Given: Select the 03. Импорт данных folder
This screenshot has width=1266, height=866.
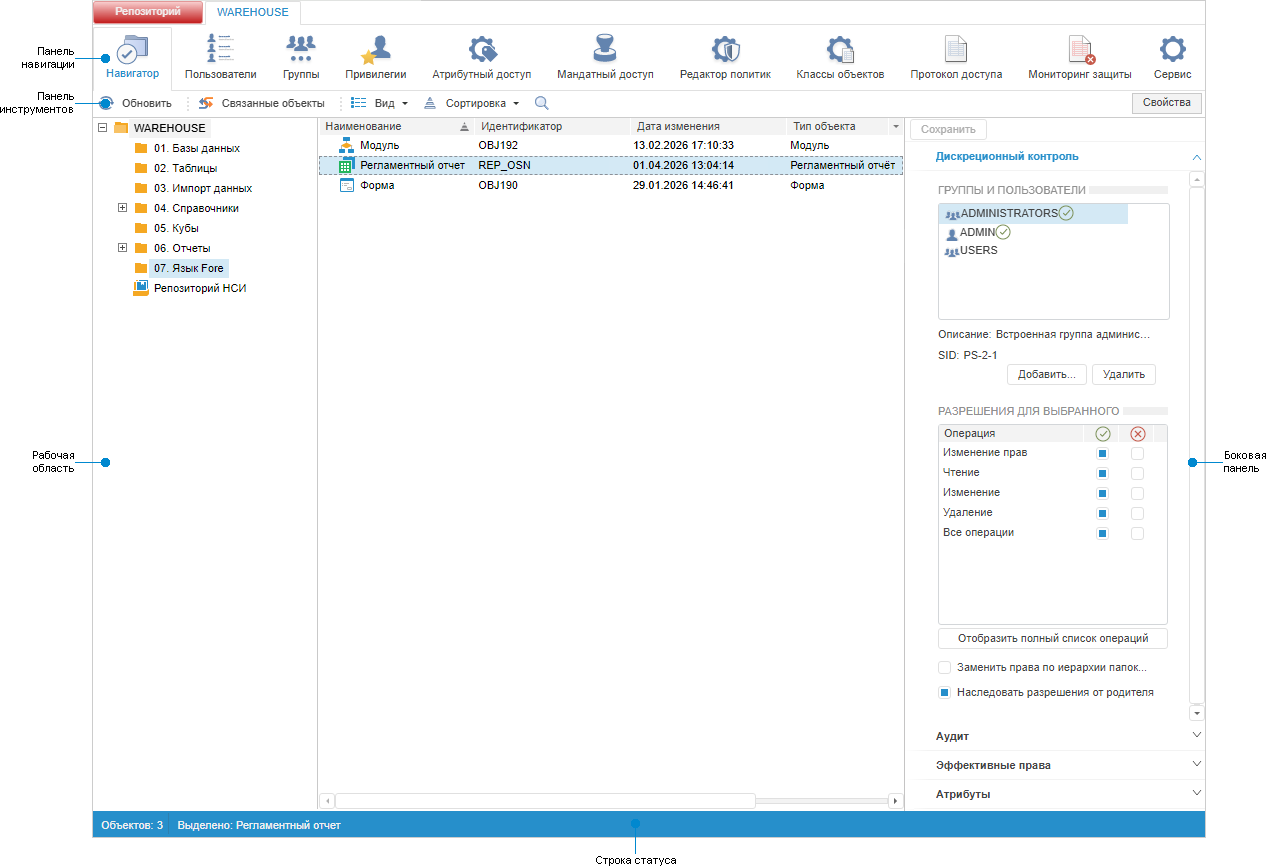Looking at the screenshot, I should coord(203,188).
